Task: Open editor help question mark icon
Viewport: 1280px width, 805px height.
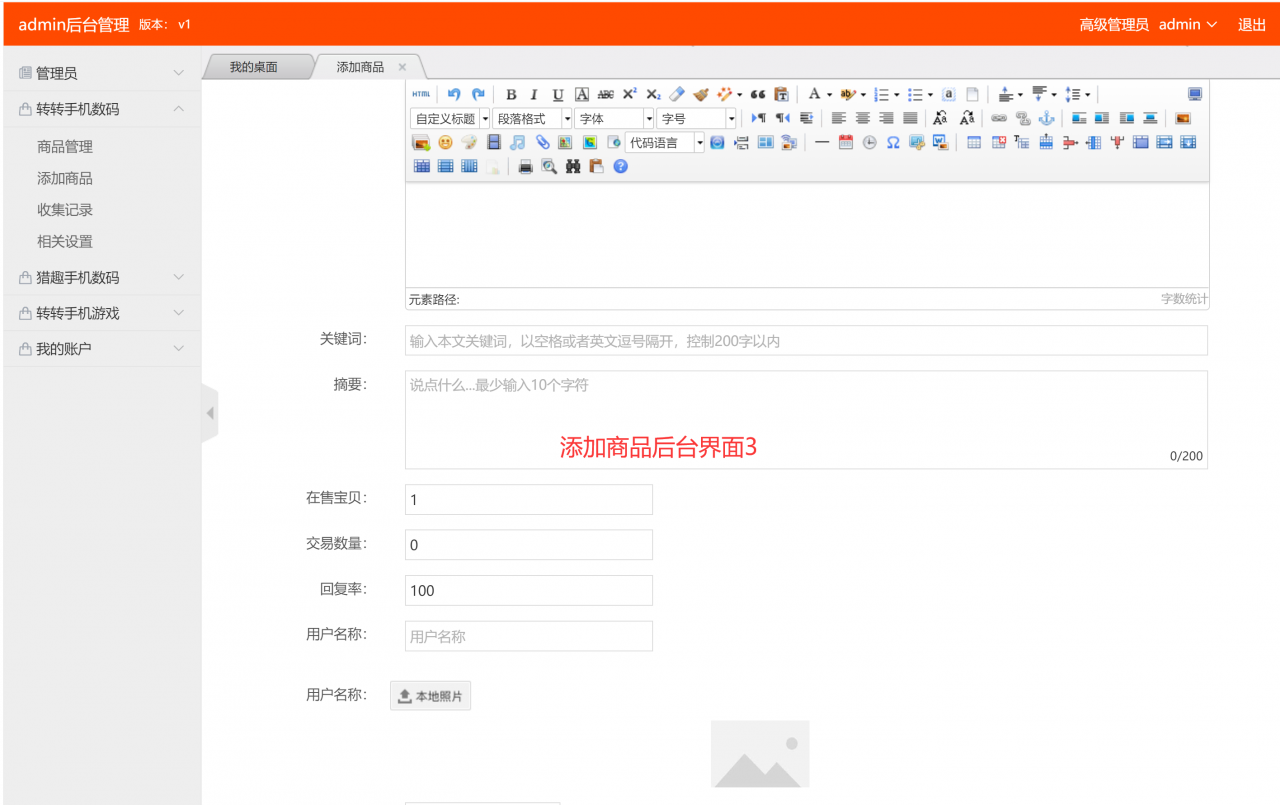Action: (x=620, y=167)
